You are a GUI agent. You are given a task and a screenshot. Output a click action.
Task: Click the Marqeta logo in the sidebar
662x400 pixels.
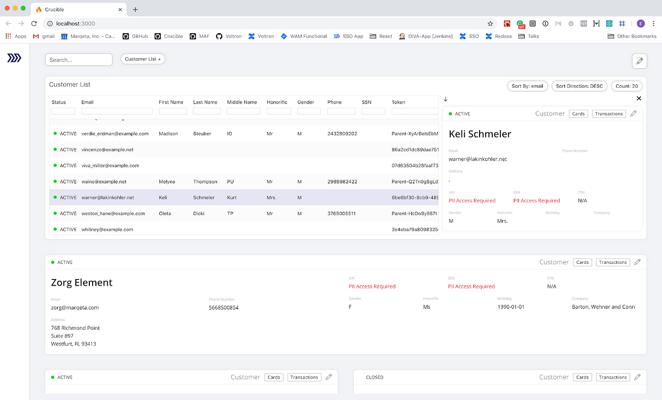click(x=14, y=59)
